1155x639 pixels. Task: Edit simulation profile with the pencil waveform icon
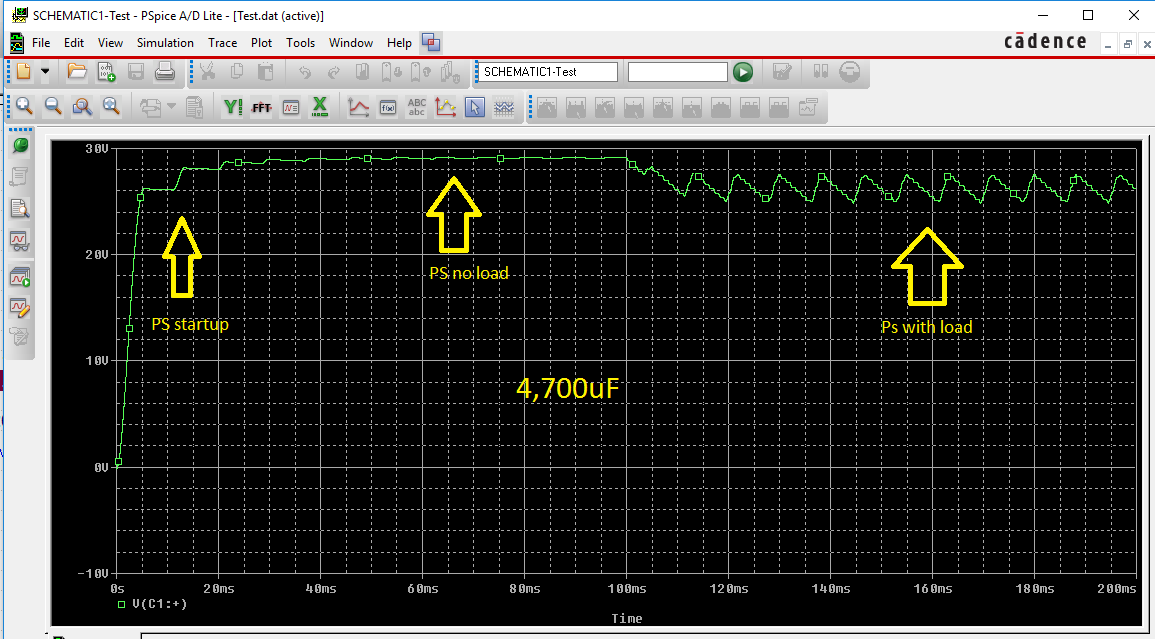coord(20,307)
